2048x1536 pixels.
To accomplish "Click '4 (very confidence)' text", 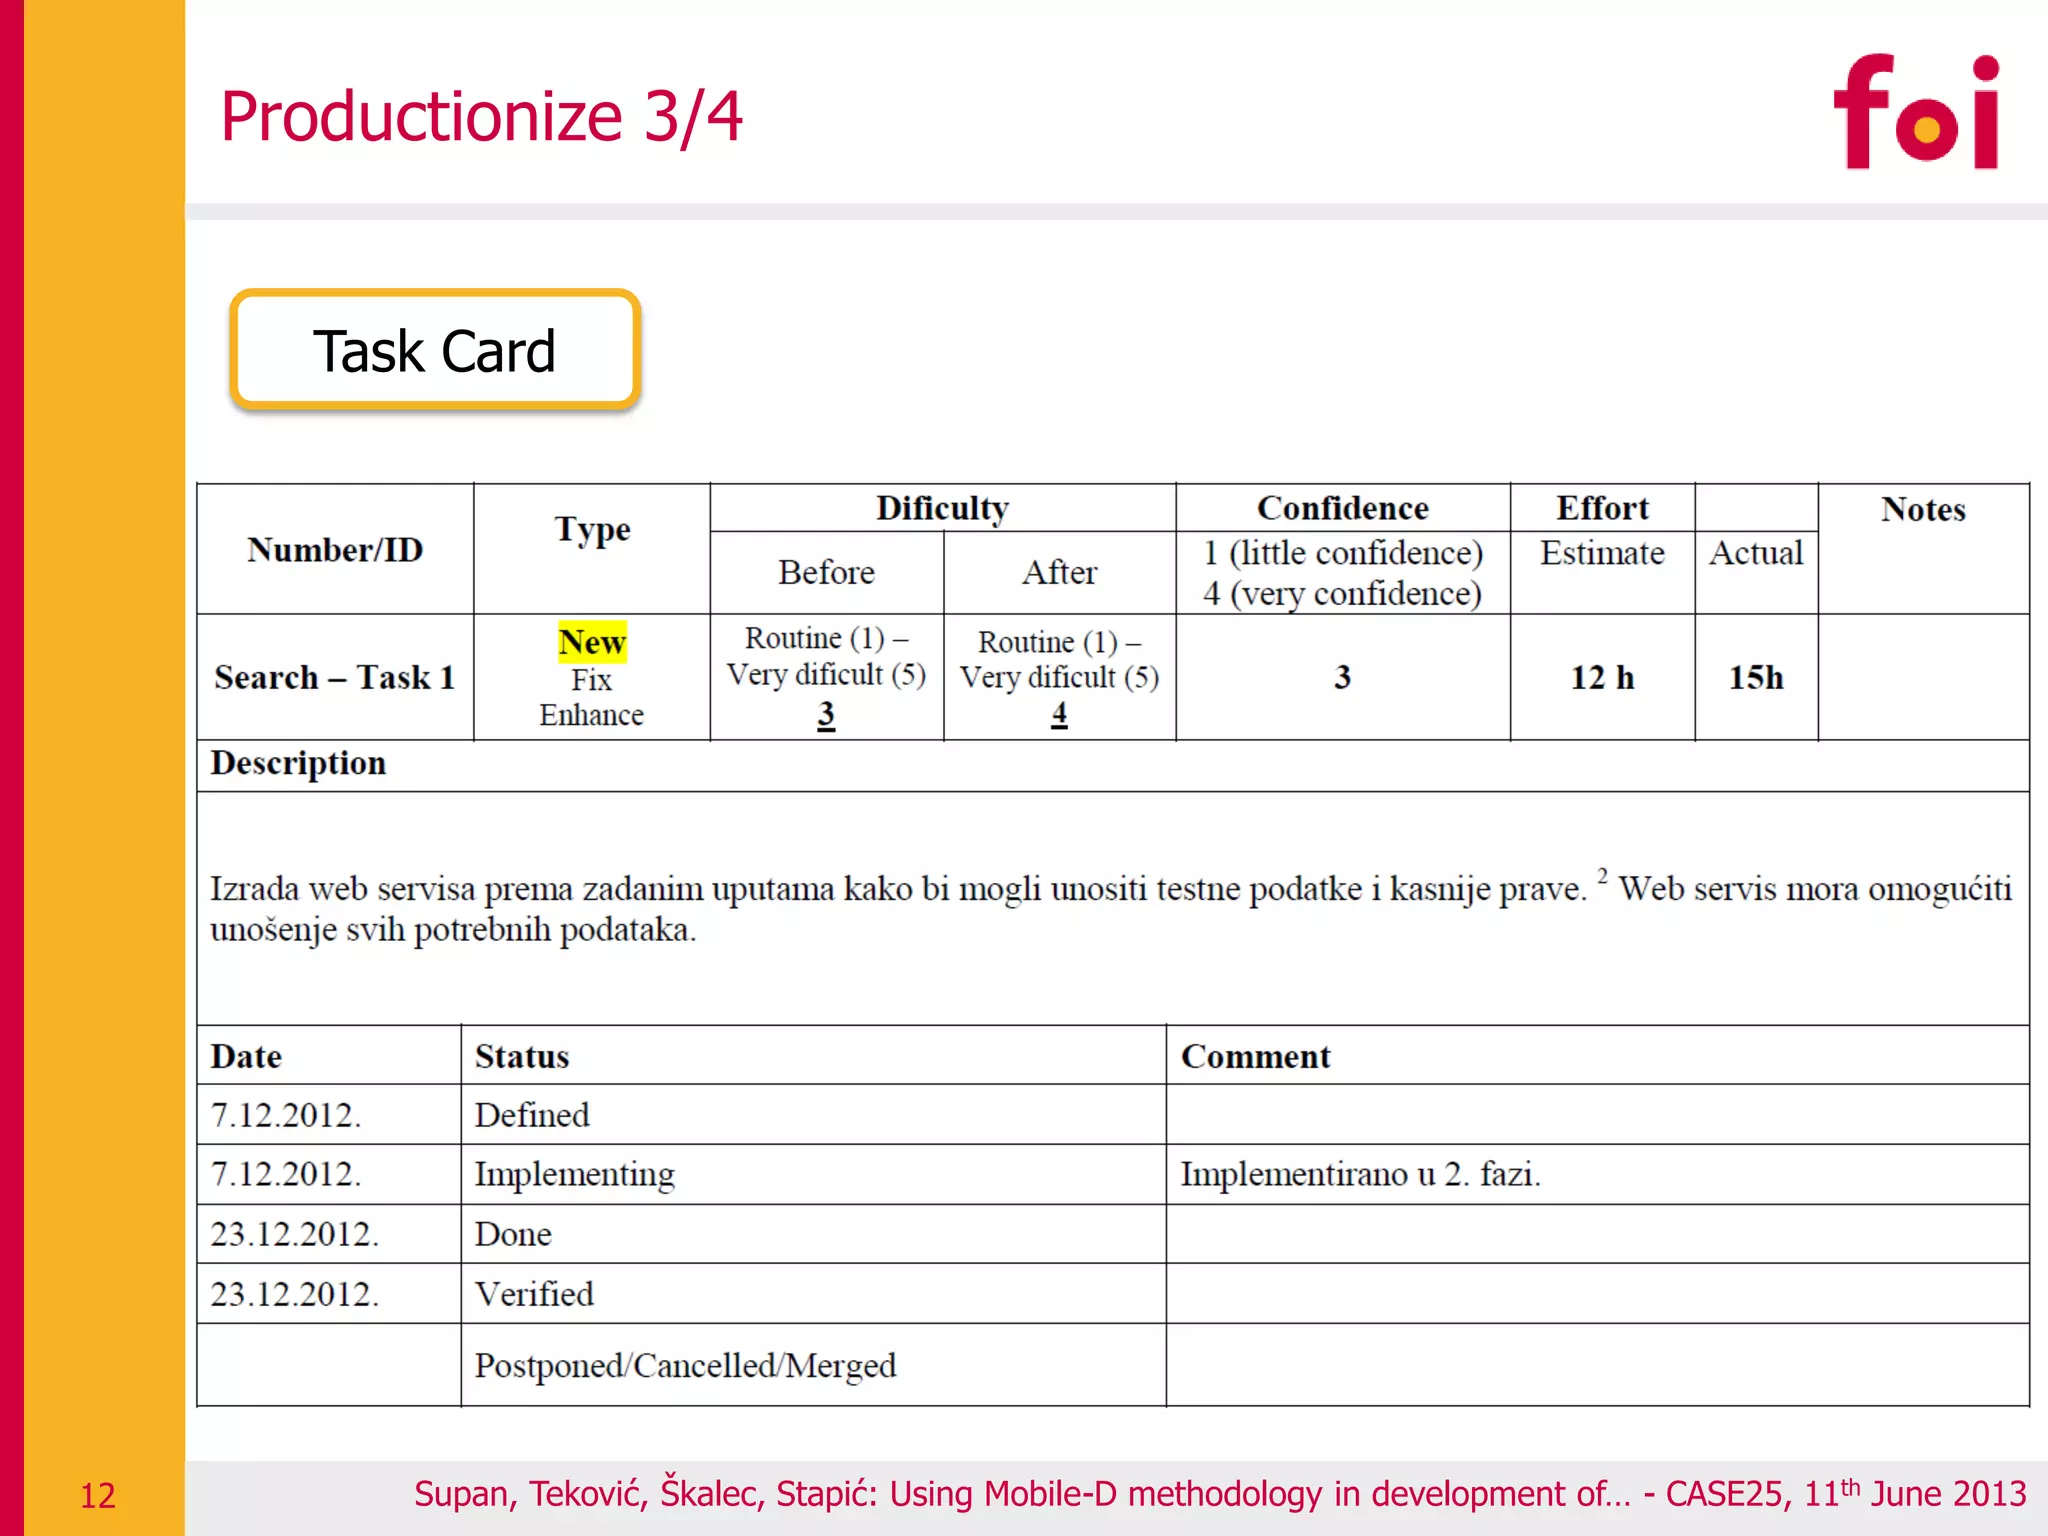I will pyautogui.click(x=1342, y=593).
